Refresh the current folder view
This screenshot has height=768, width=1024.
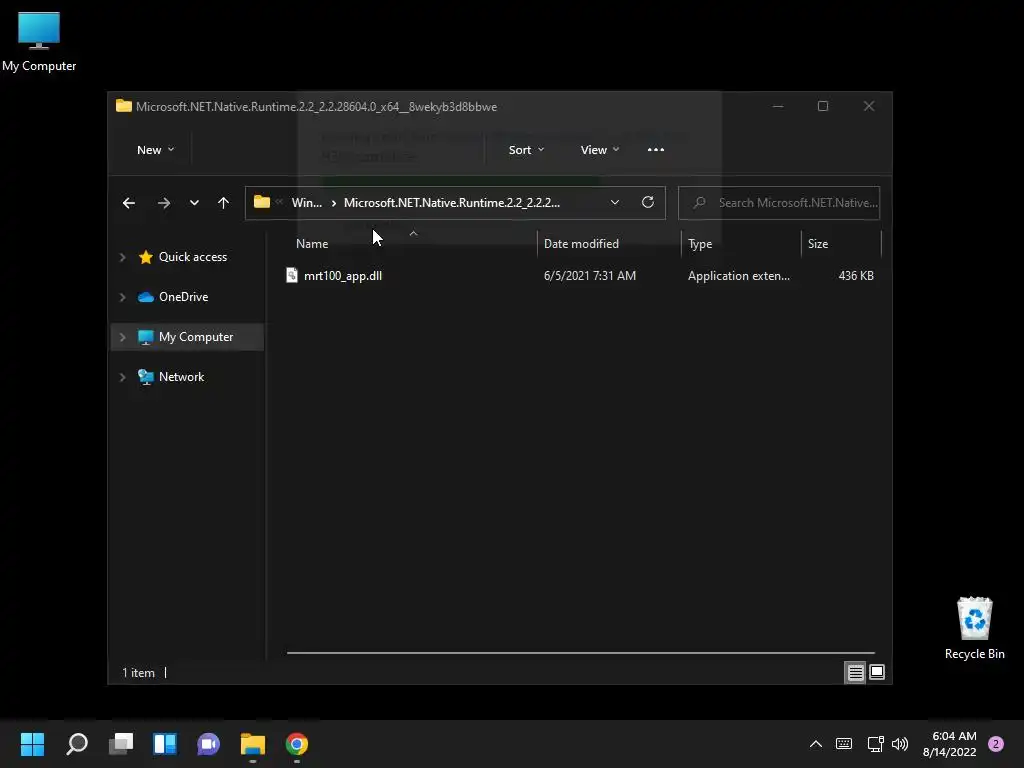pyautogui.click(x=648, y=202)
